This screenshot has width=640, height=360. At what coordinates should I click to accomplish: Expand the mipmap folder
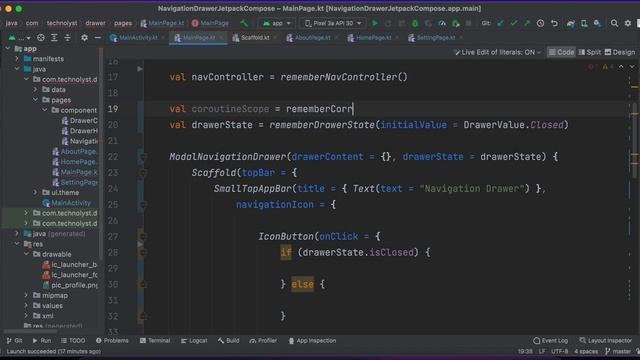pos(26,295)
